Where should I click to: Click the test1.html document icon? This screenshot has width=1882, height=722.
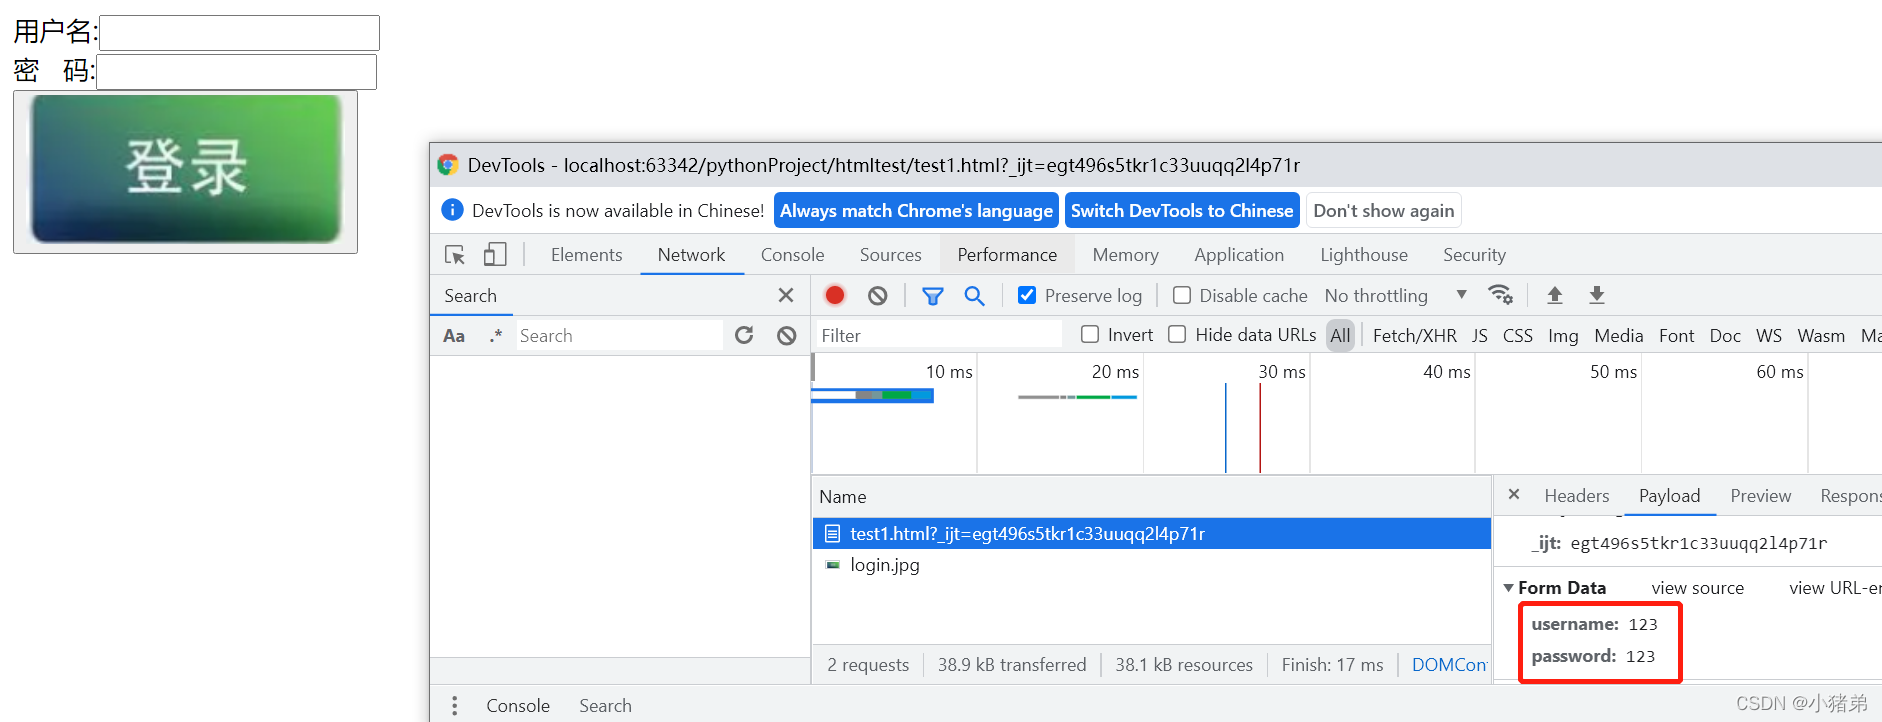tap(832, 534)
